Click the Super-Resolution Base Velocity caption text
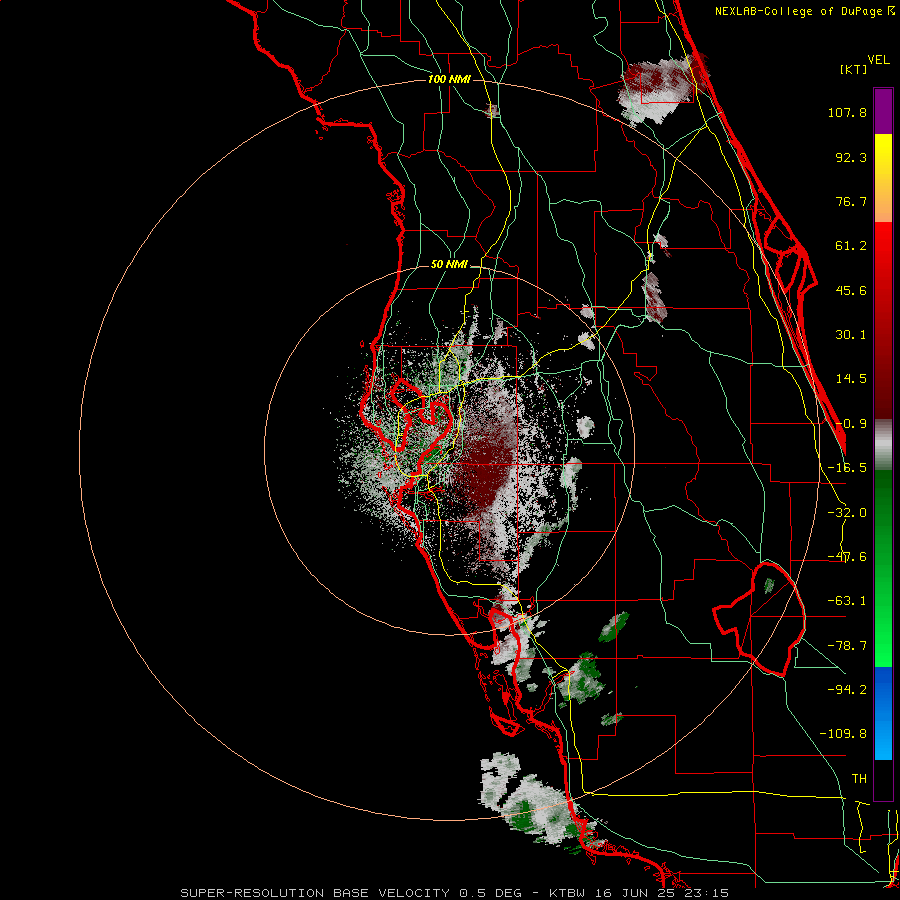The width and height of the screenshot is (900, 900). (x=455, y=893)
